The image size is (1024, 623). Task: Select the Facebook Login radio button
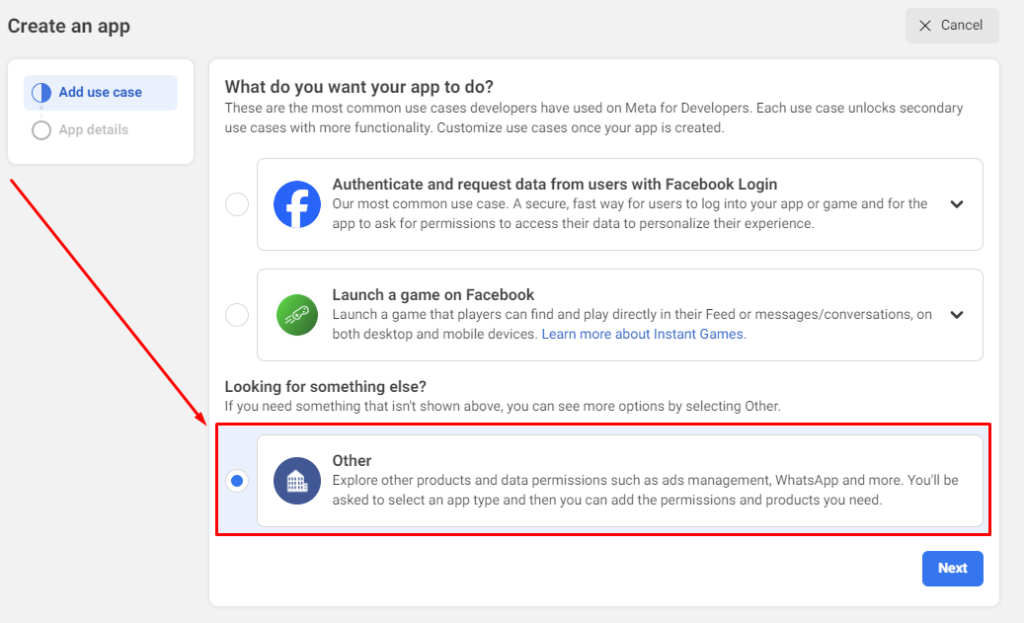pyautogui.click(x=237, y=204)
